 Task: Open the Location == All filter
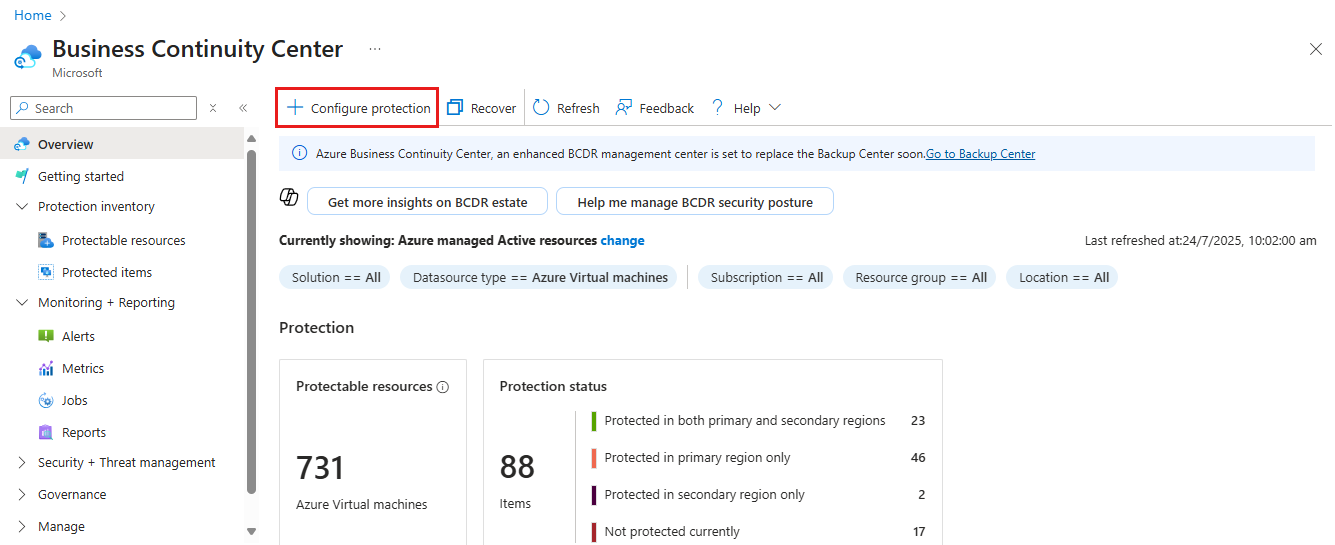tap(1063, 277)
